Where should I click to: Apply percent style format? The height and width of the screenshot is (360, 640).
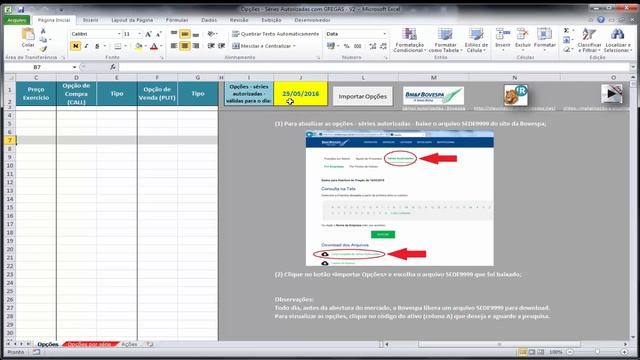point(347,46)
